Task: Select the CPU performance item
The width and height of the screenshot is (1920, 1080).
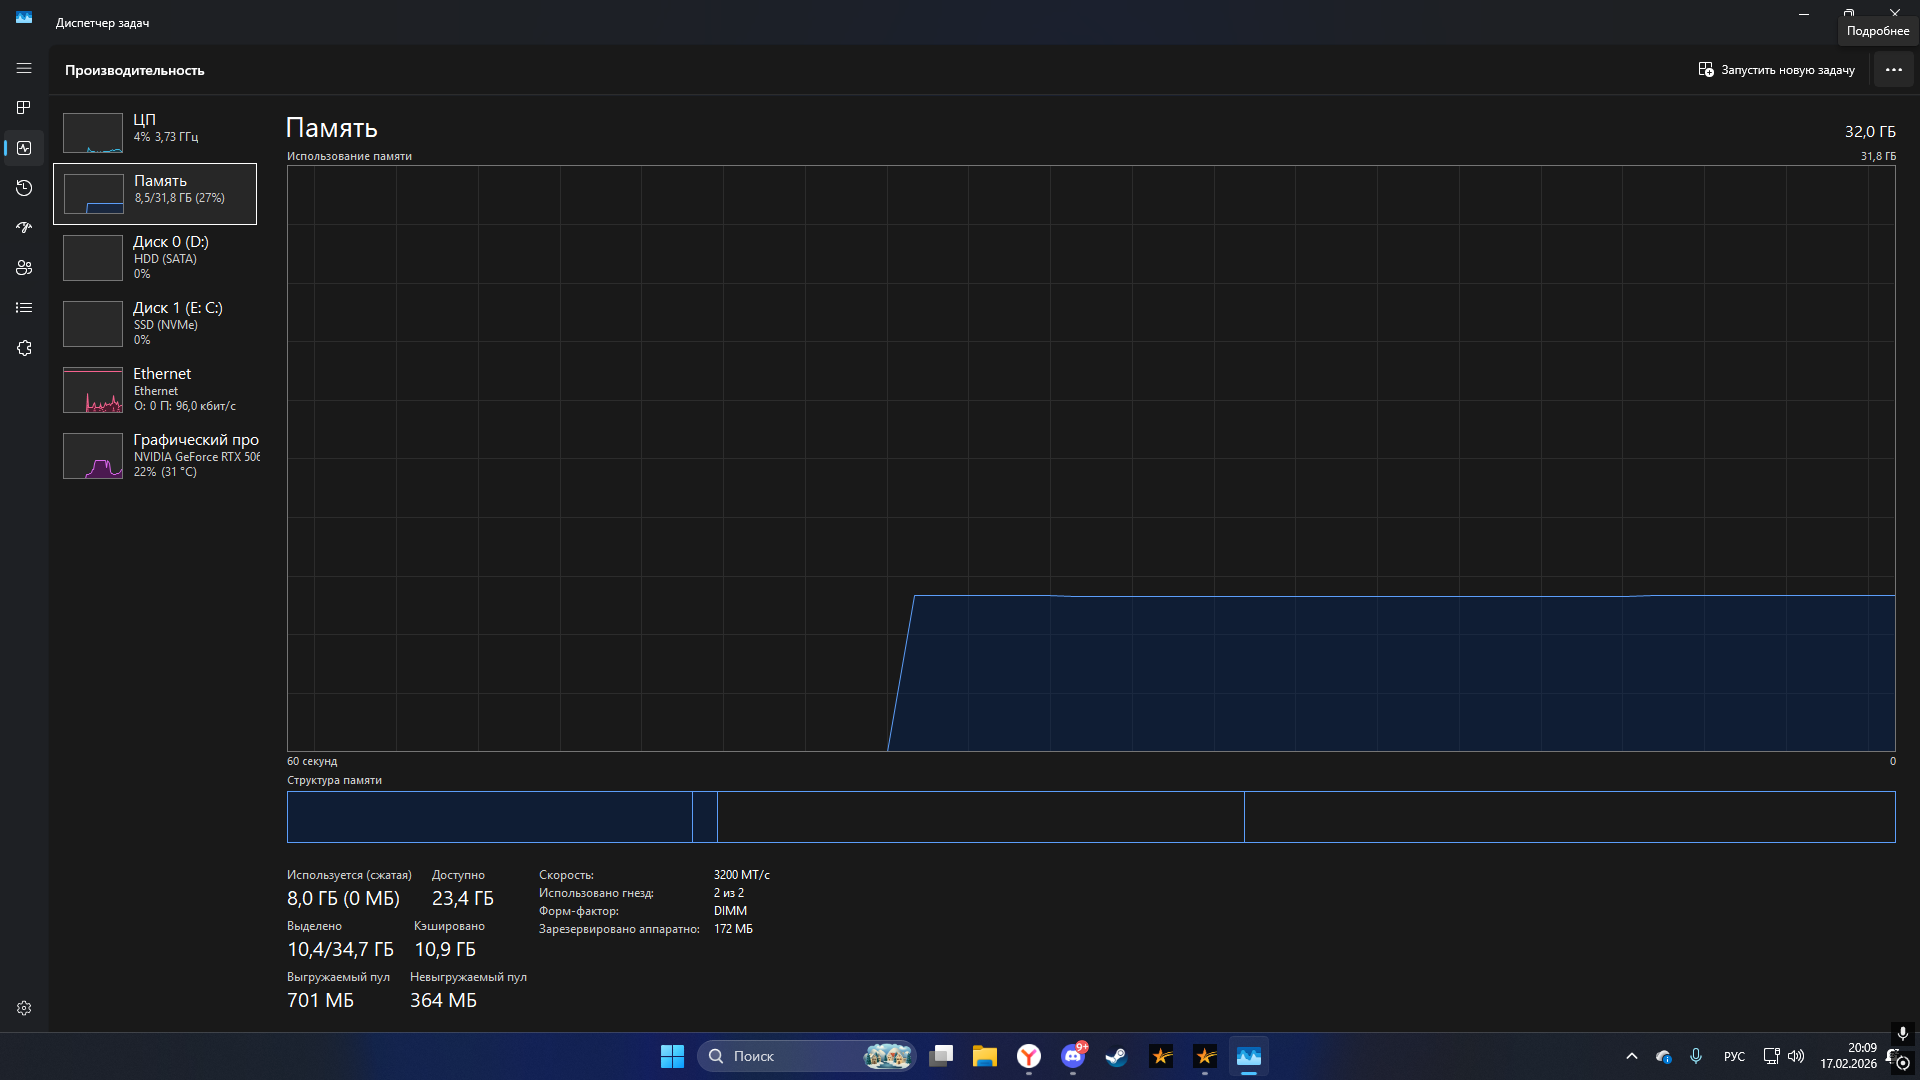Action: [x=155, y=132]
